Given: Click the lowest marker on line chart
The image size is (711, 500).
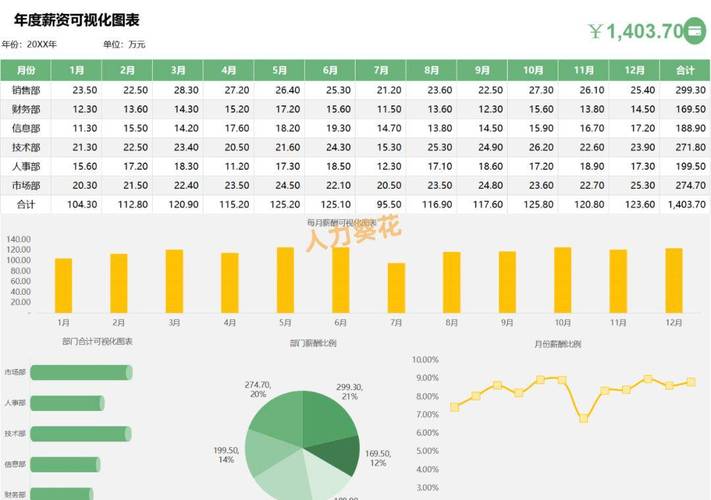Looking at the screenshot, I should pyautogui.click(x=583, y=418).
